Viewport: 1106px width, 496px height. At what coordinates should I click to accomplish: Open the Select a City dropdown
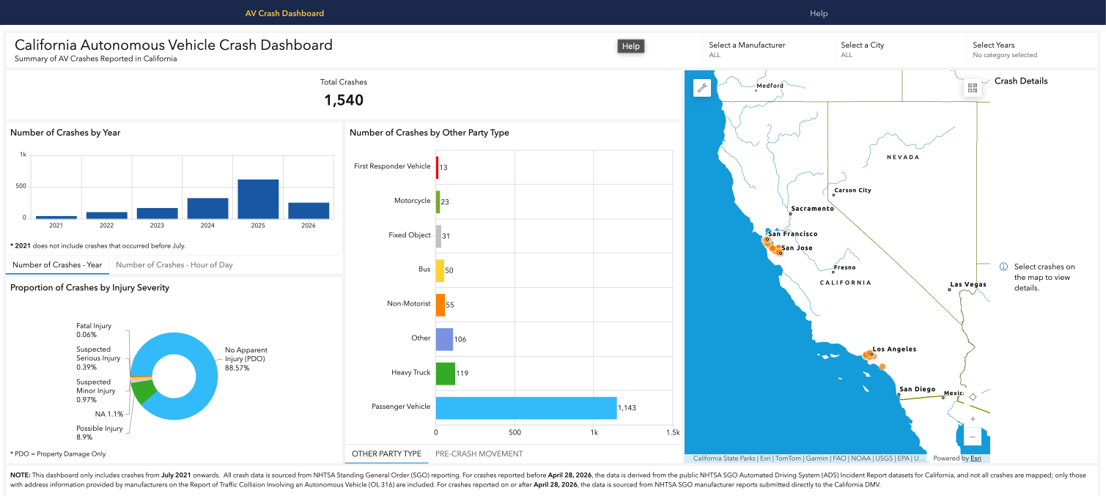pyautogui.click(x=899, y=49)
